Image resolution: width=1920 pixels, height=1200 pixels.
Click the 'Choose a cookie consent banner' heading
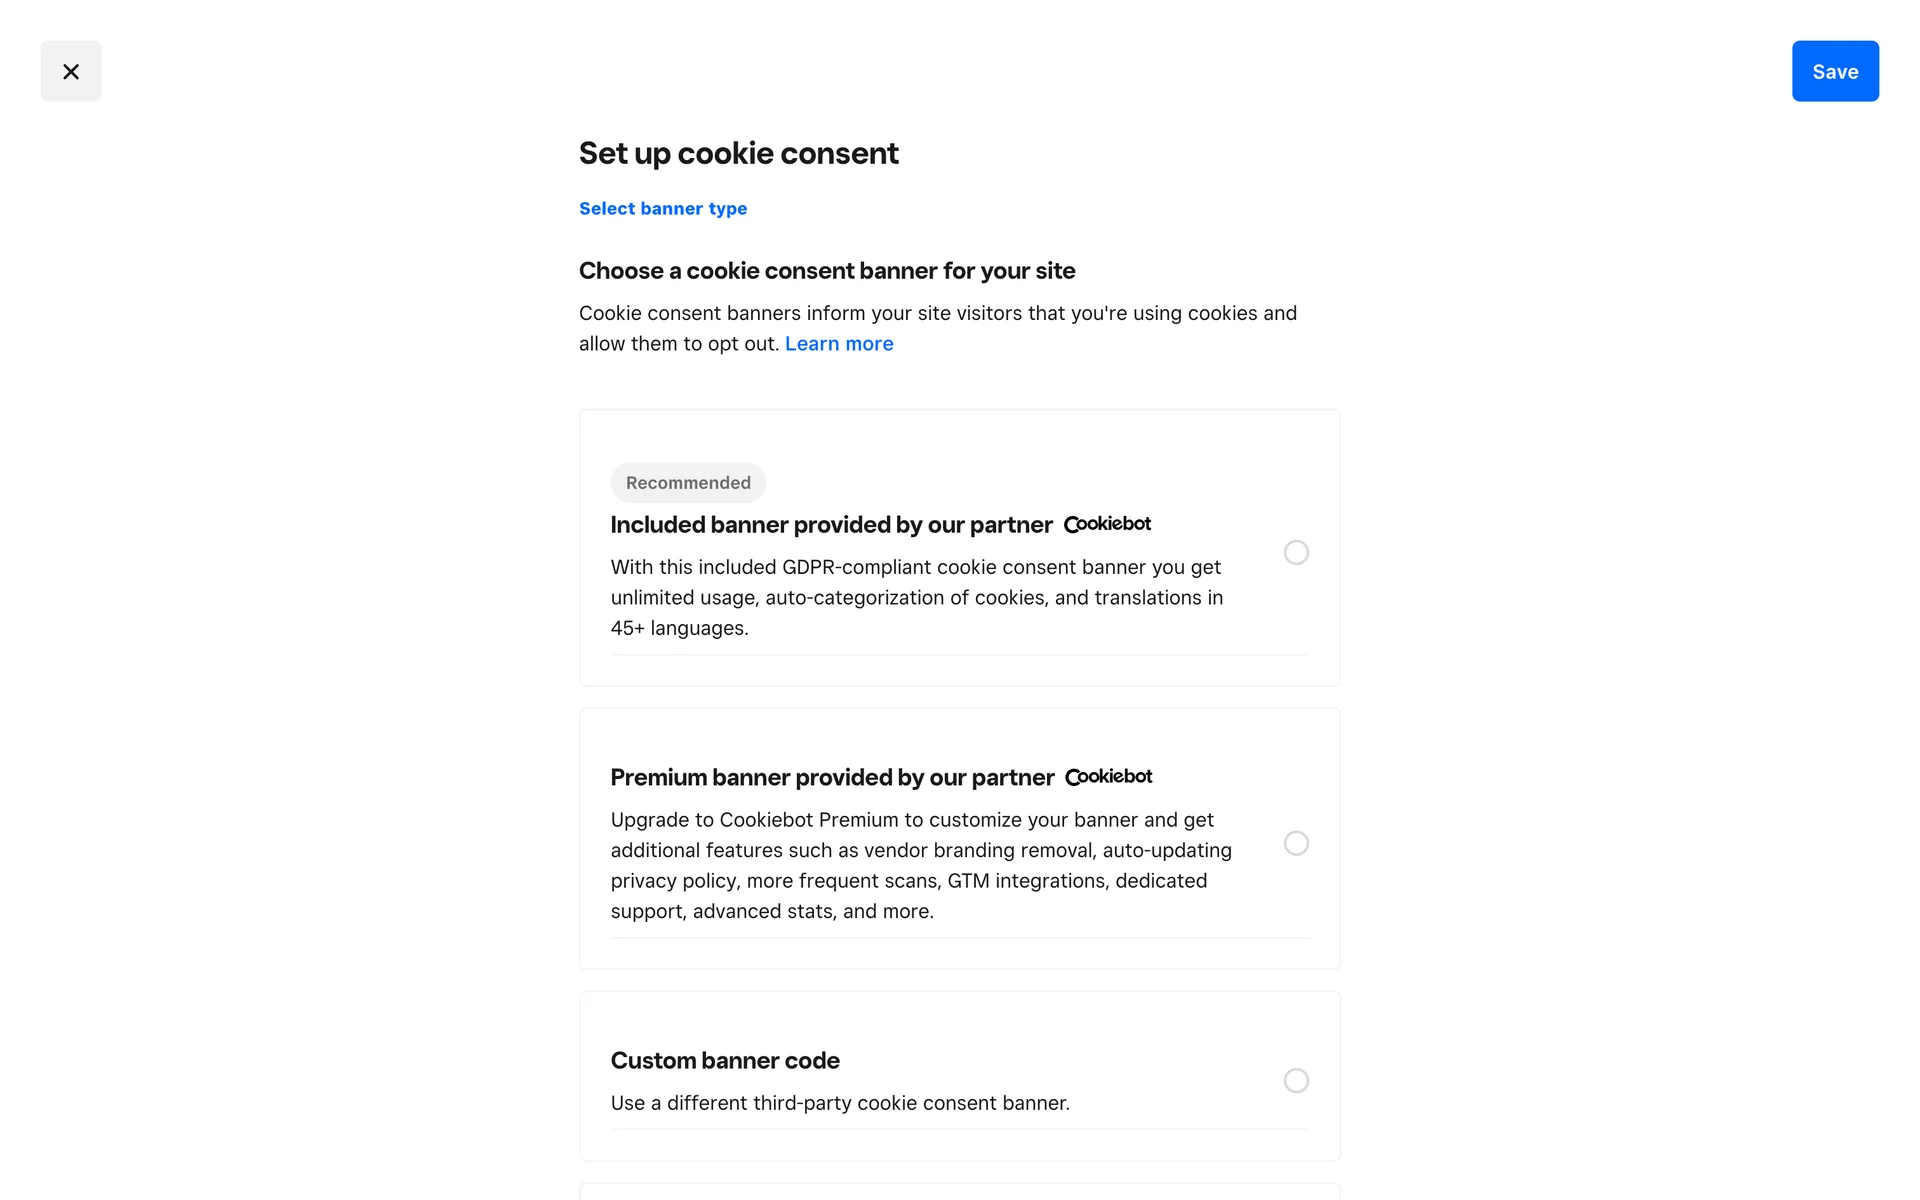pyautogui.click(x=827, y=271)
